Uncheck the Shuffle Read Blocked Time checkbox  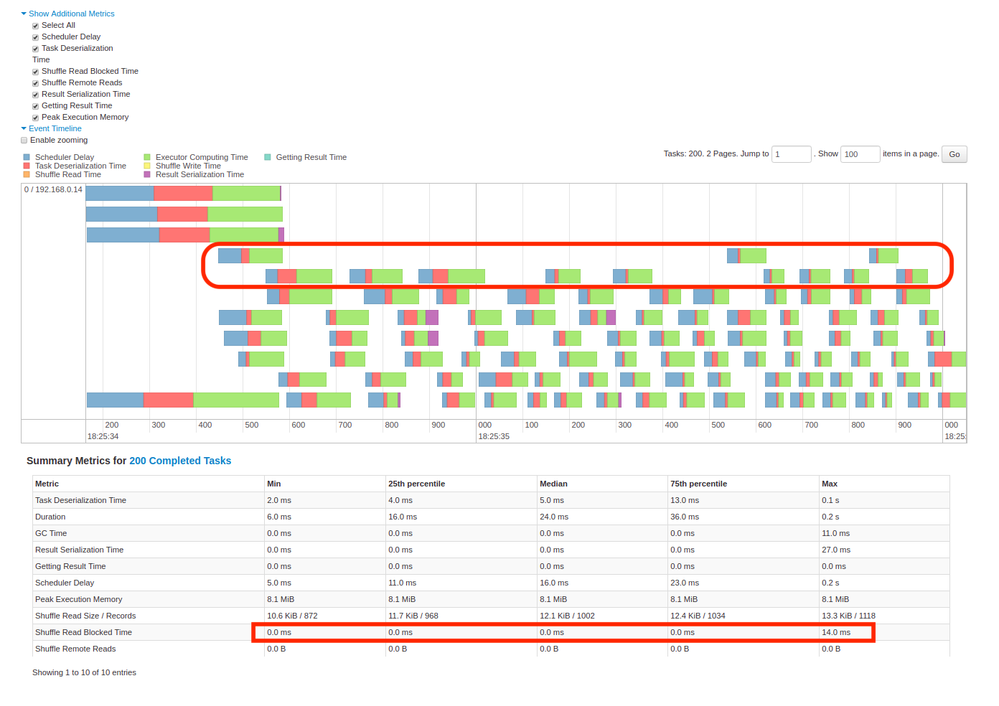(x=36, y=72)
